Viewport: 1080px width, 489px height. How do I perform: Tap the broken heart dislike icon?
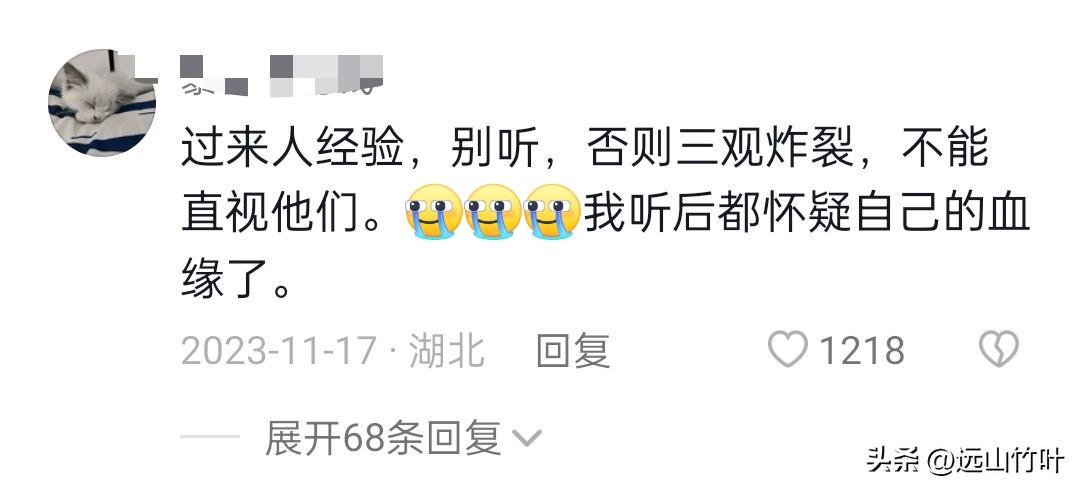999,349
